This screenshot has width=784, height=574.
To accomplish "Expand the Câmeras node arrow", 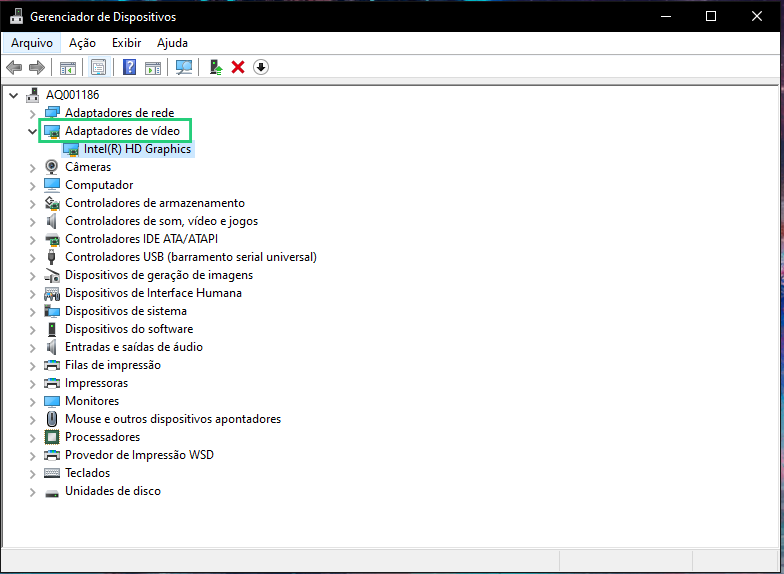I will (32, 168).
